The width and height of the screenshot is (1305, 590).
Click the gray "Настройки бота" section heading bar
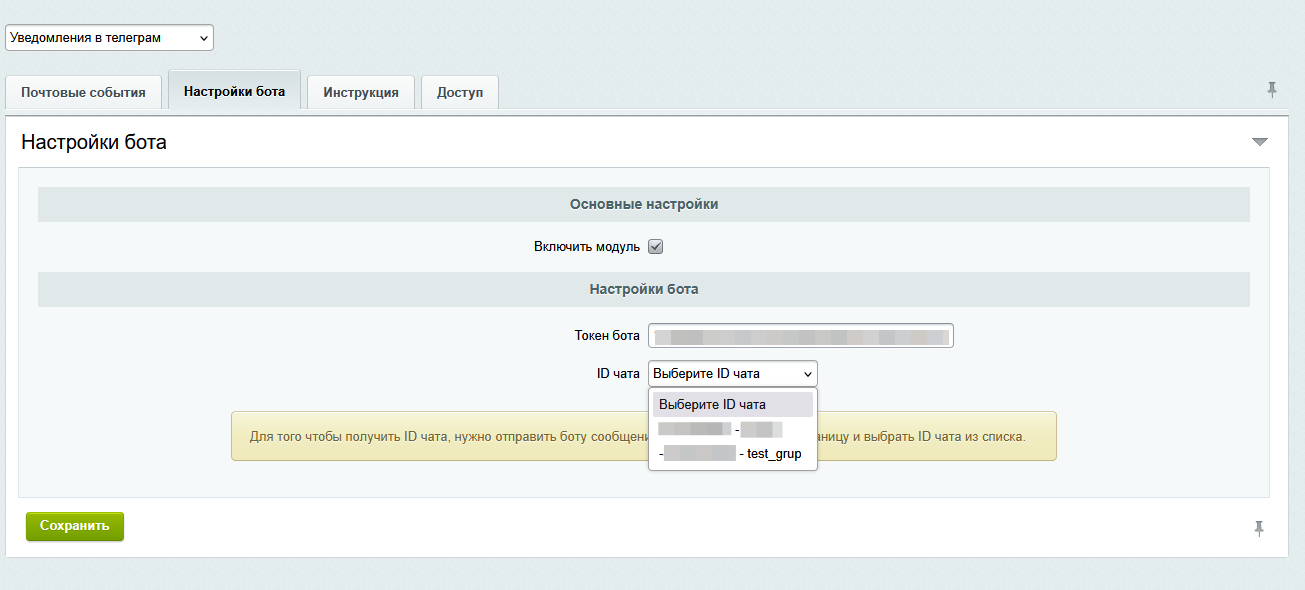click(x=643, y=289)
